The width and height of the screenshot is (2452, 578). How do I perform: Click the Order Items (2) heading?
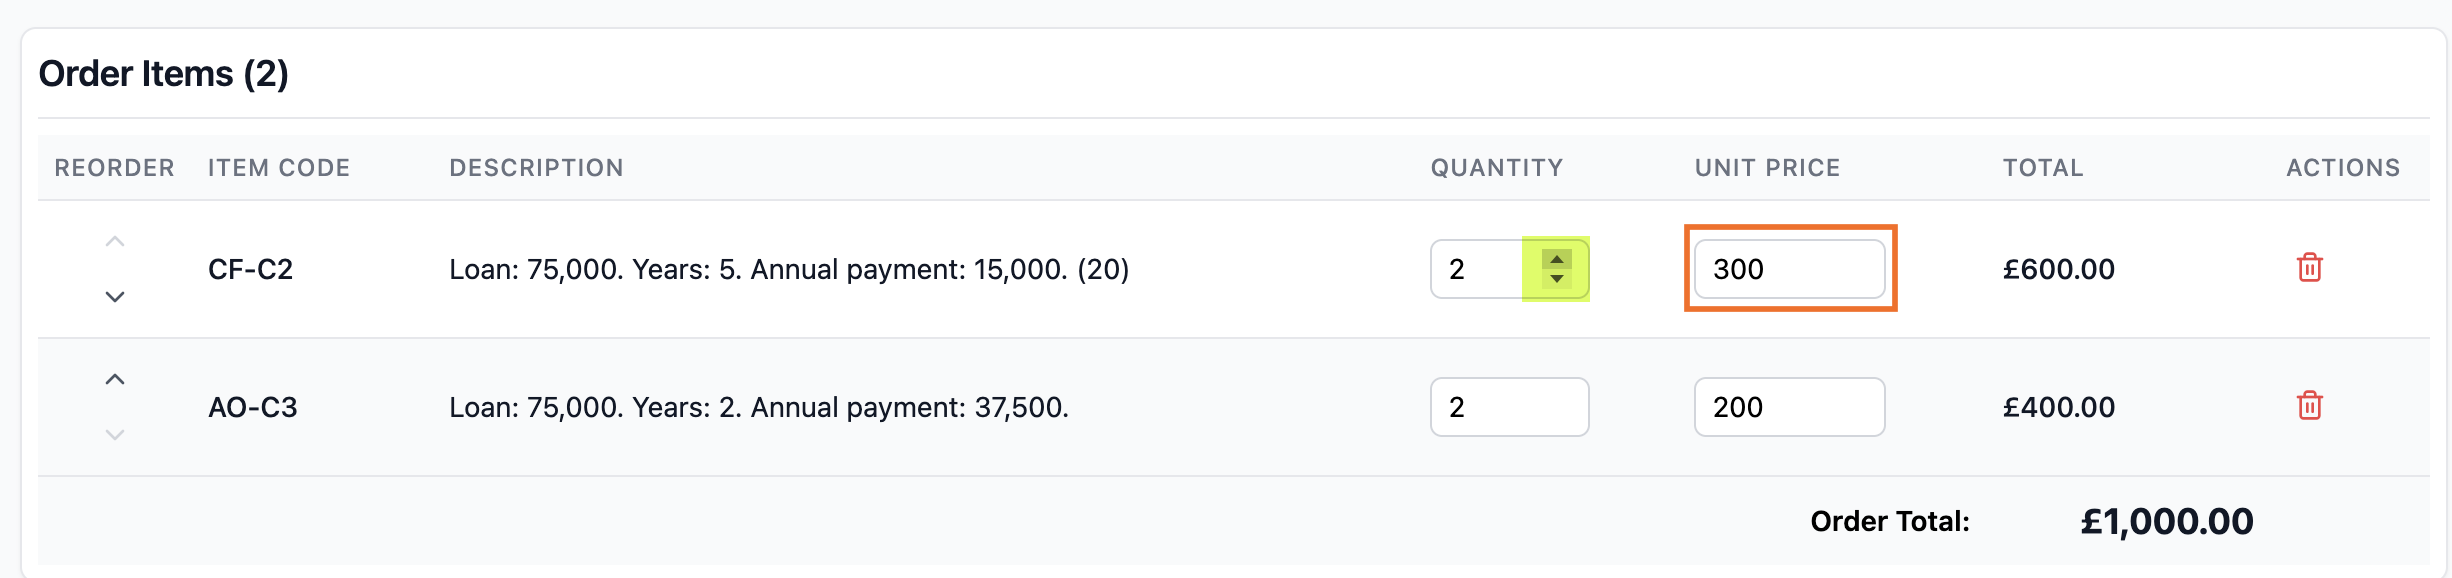tap(163, 74)
